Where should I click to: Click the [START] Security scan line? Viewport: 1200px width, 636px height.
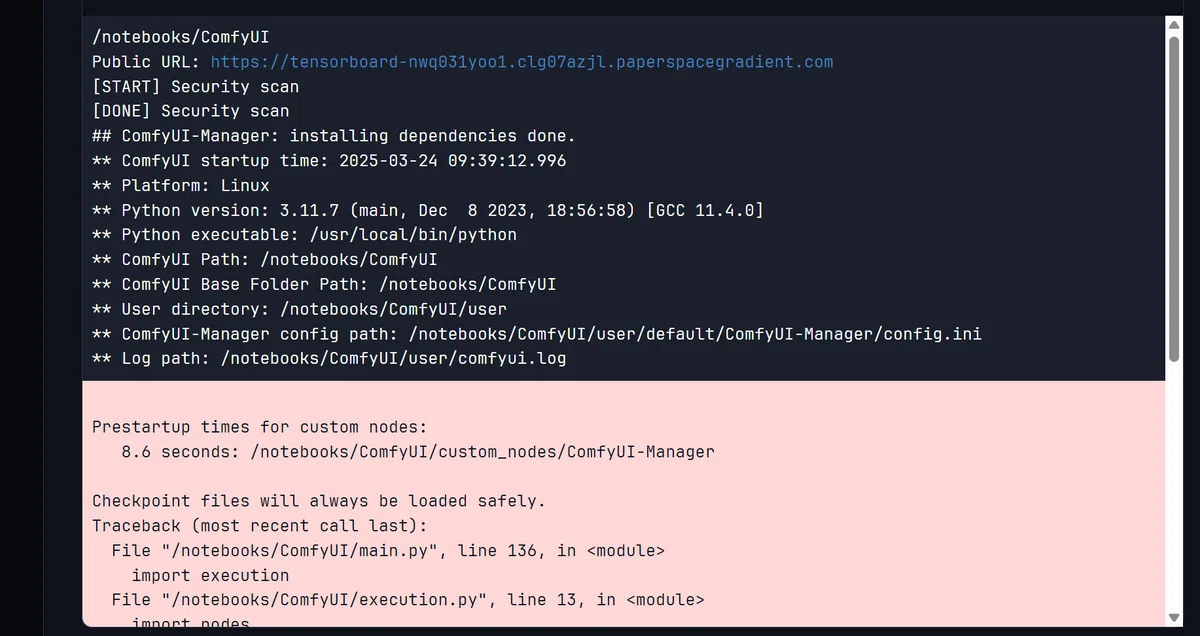click(x=195, y=87)
